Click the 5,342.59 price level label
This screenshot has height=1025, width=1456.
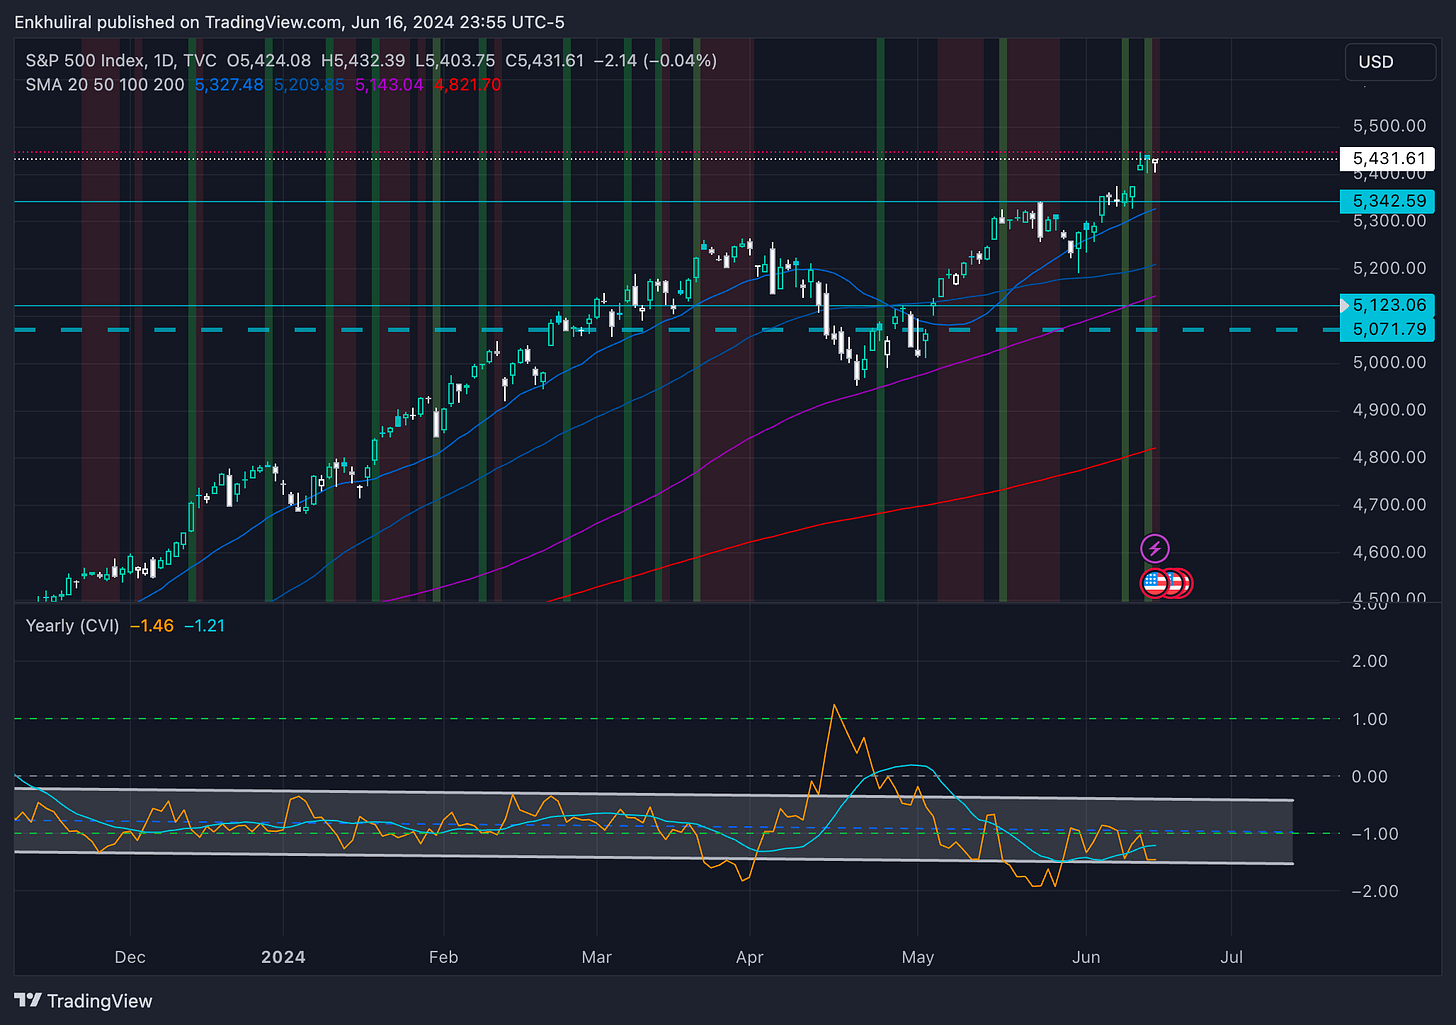click(x=1389, y=201)
